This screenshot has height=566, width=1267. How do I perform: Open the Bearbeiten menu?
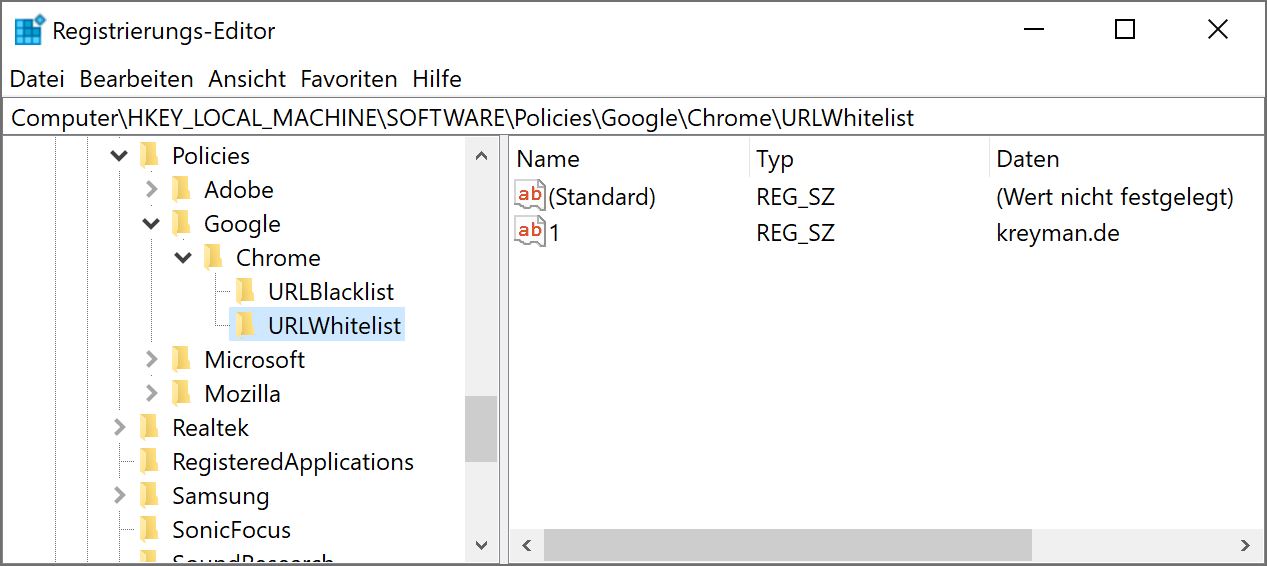(x=136, y=79)
